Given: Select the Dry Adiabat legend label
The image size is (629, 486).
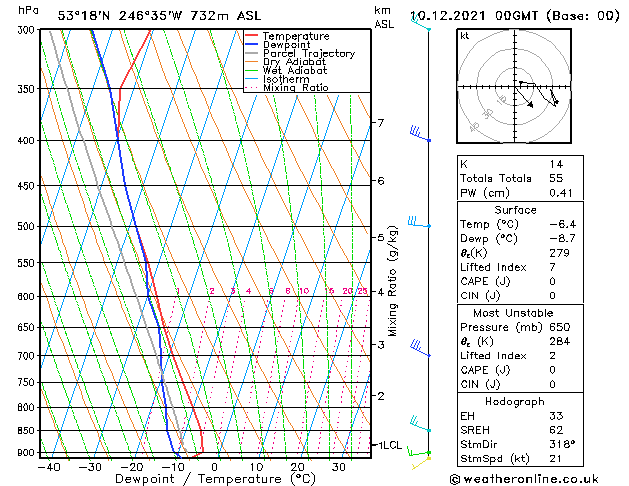Looking at the screenshot, I should 294,62.
